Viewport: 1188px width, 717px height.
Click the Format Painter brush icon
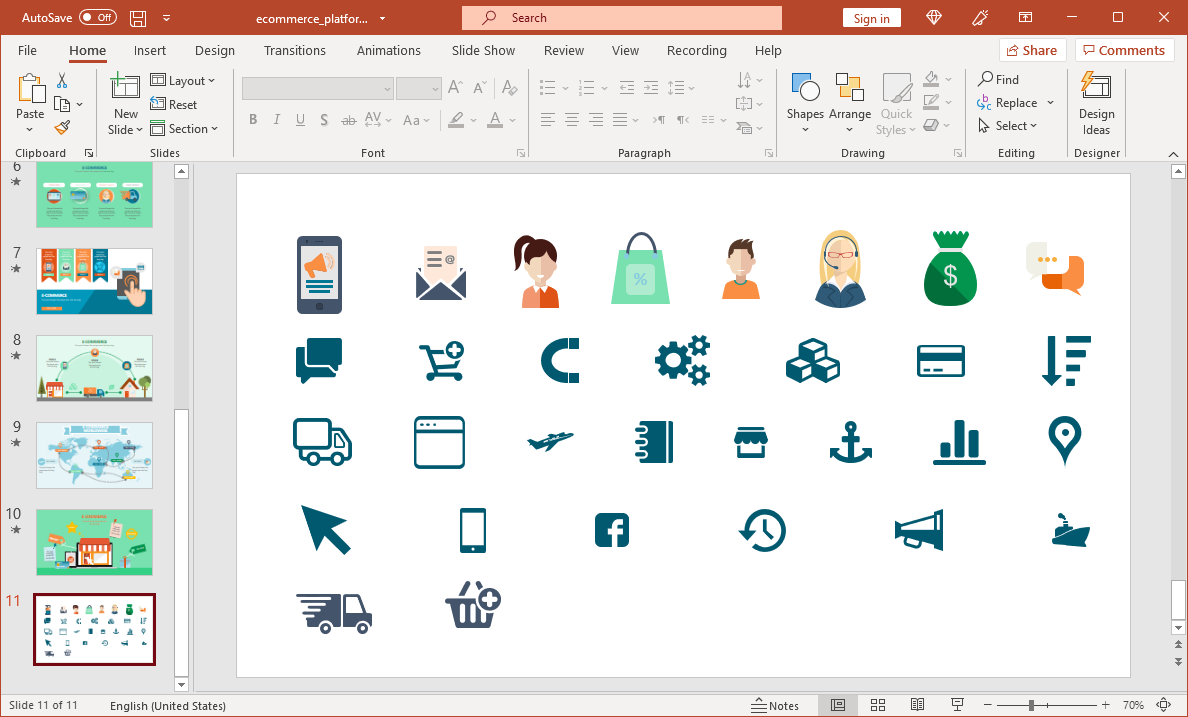pos(62,128)
